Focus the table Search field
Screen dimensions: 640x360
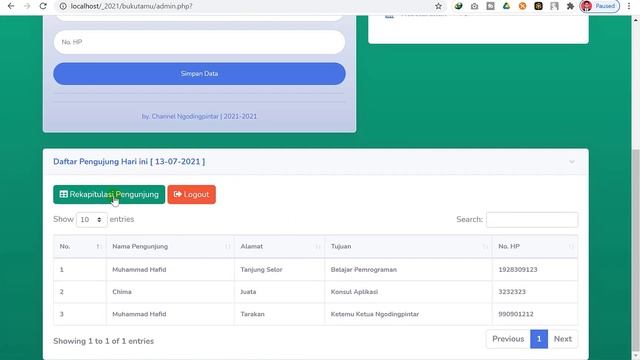pos(532,220)
